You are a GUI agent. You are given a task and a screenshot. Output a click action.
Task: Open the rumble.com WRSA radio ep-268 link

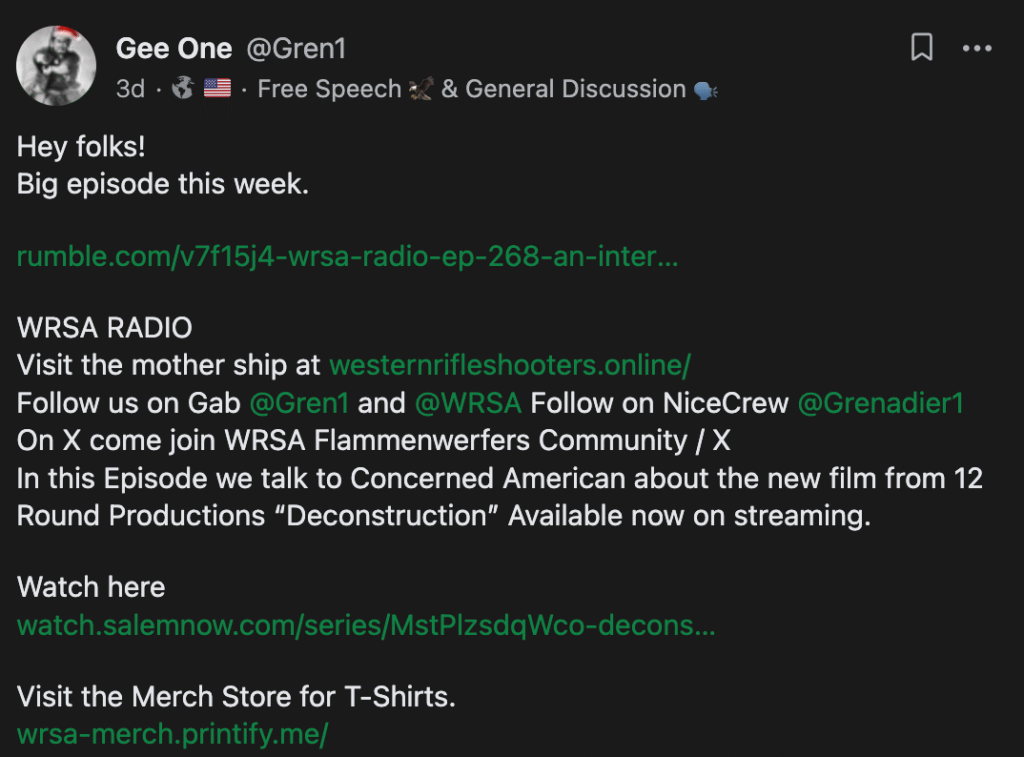(x=347, y=257)
